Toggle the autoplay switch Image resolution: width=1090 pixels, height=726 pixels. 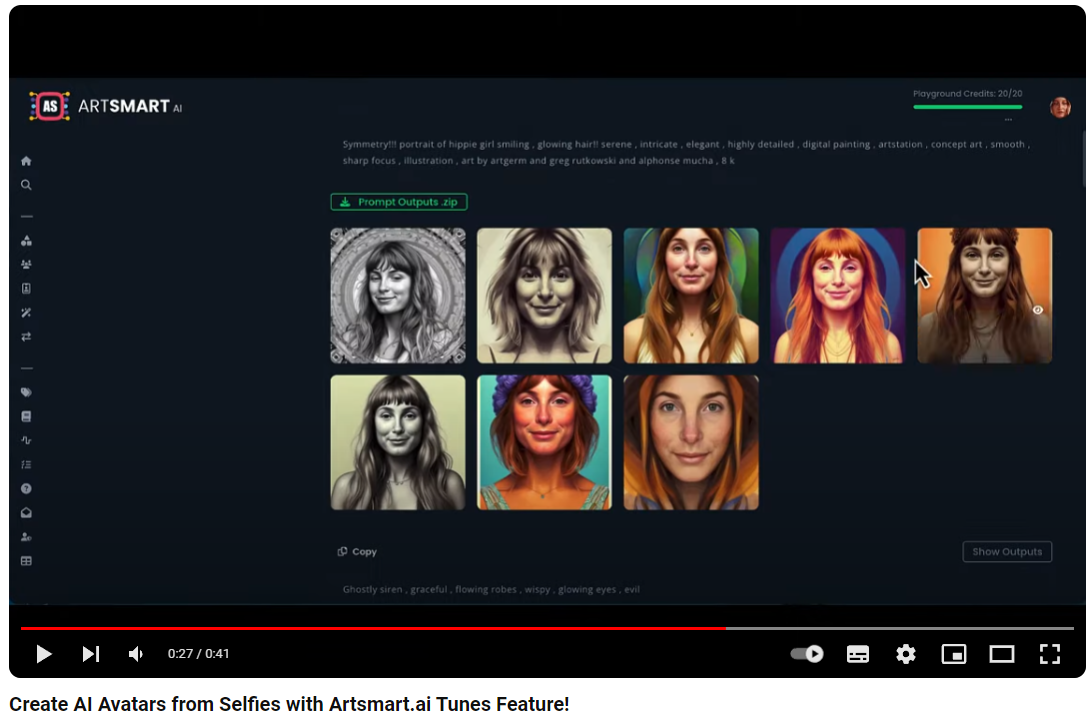tap(807, 654)
